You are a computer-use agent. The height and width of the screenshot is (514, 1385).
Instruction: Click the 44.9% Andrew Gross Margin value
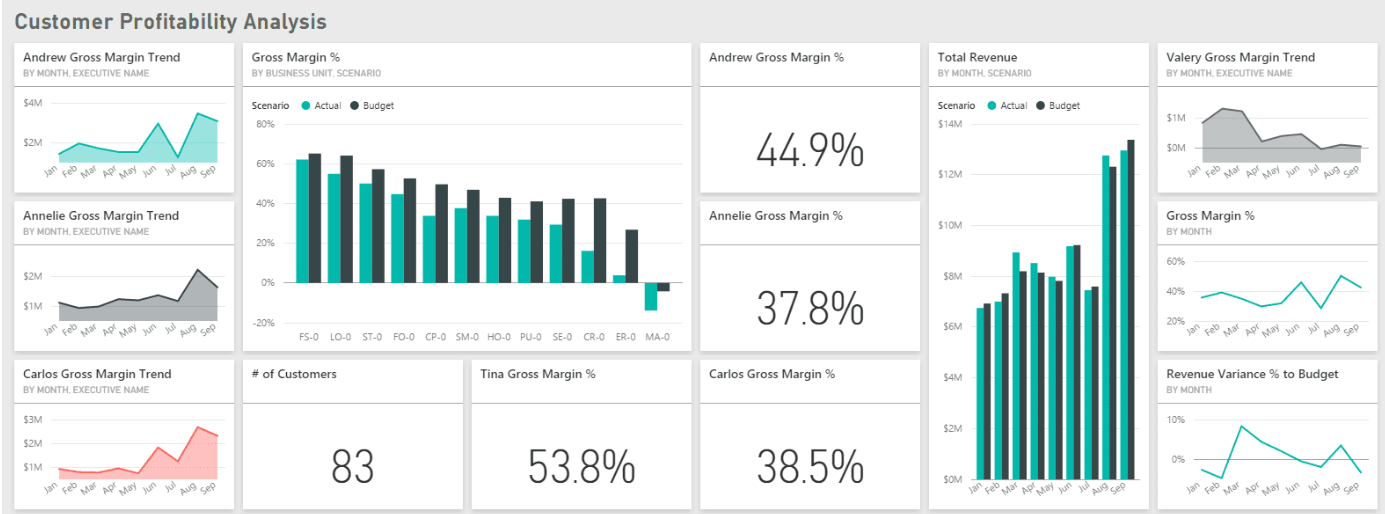pos(809,150)
